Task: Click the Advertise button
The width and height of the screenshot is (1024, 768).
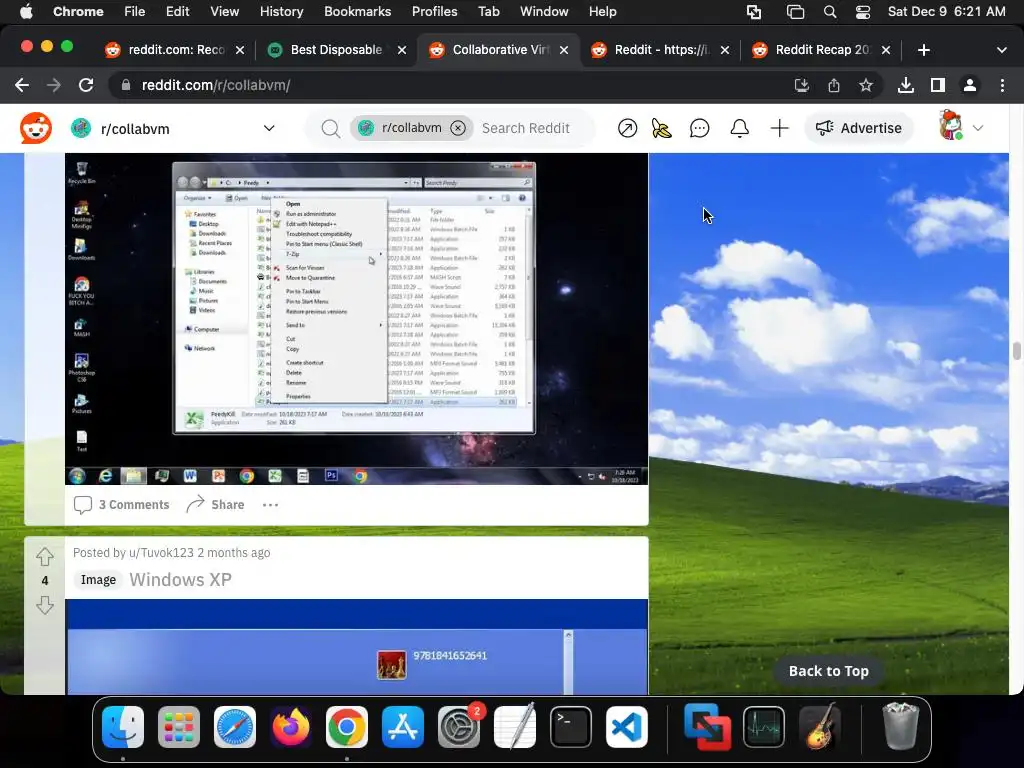Action: [859, 128]
